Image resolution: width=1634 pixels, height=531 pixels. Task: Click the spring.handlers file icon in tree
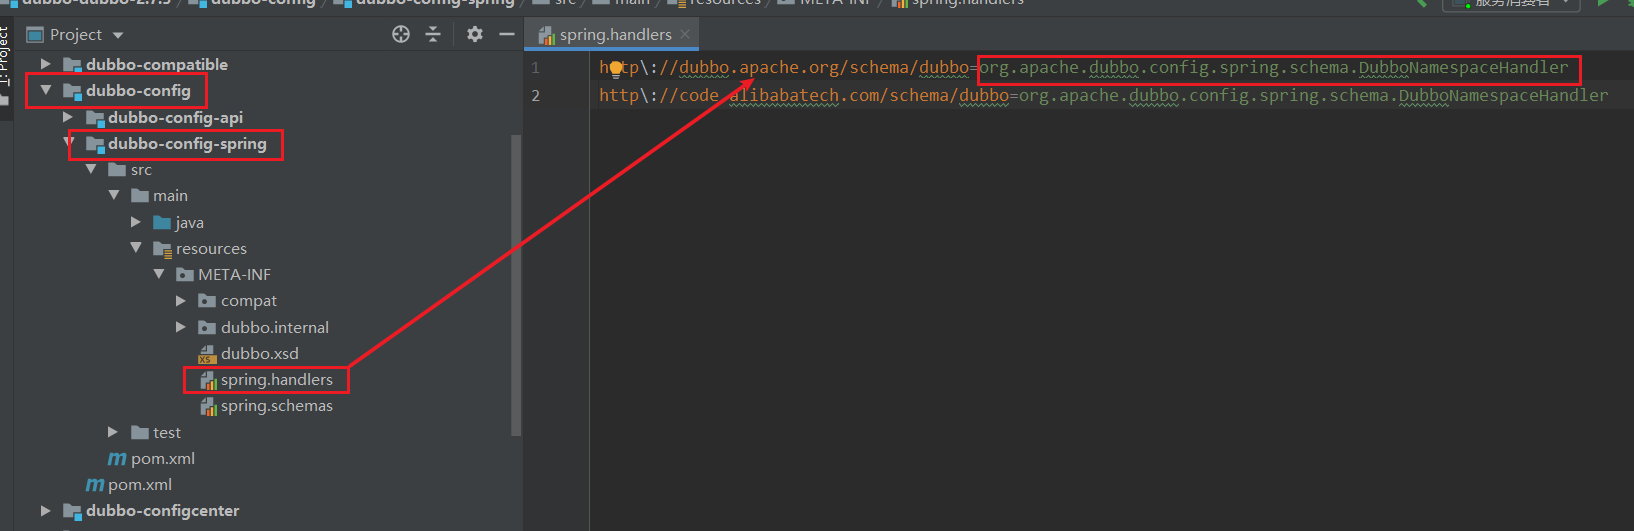pyautogui.click(x=208, y=380)
